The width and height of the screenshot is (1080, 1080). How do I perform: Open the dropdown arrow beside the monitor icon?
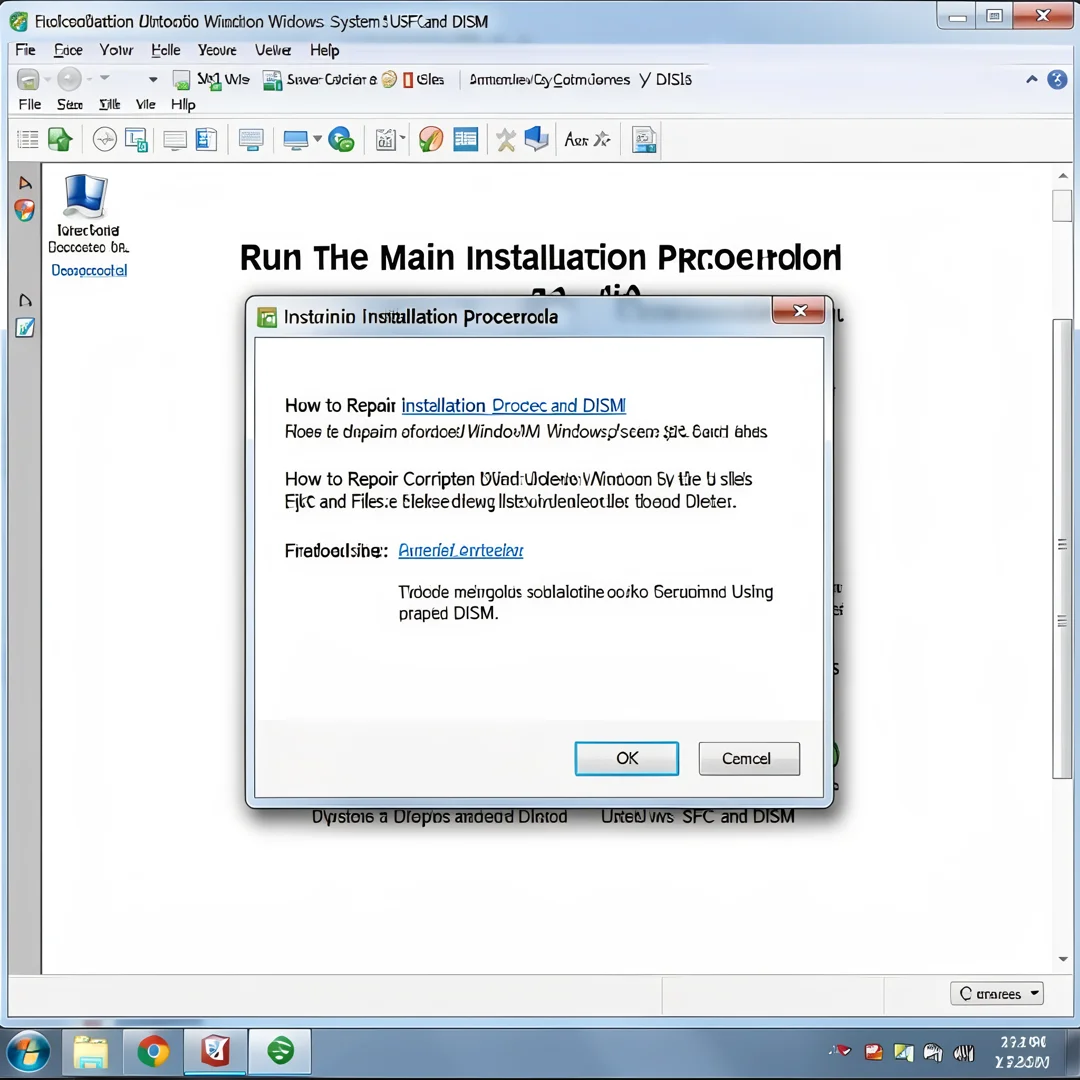pyautogui.click(x=318, y=139)
